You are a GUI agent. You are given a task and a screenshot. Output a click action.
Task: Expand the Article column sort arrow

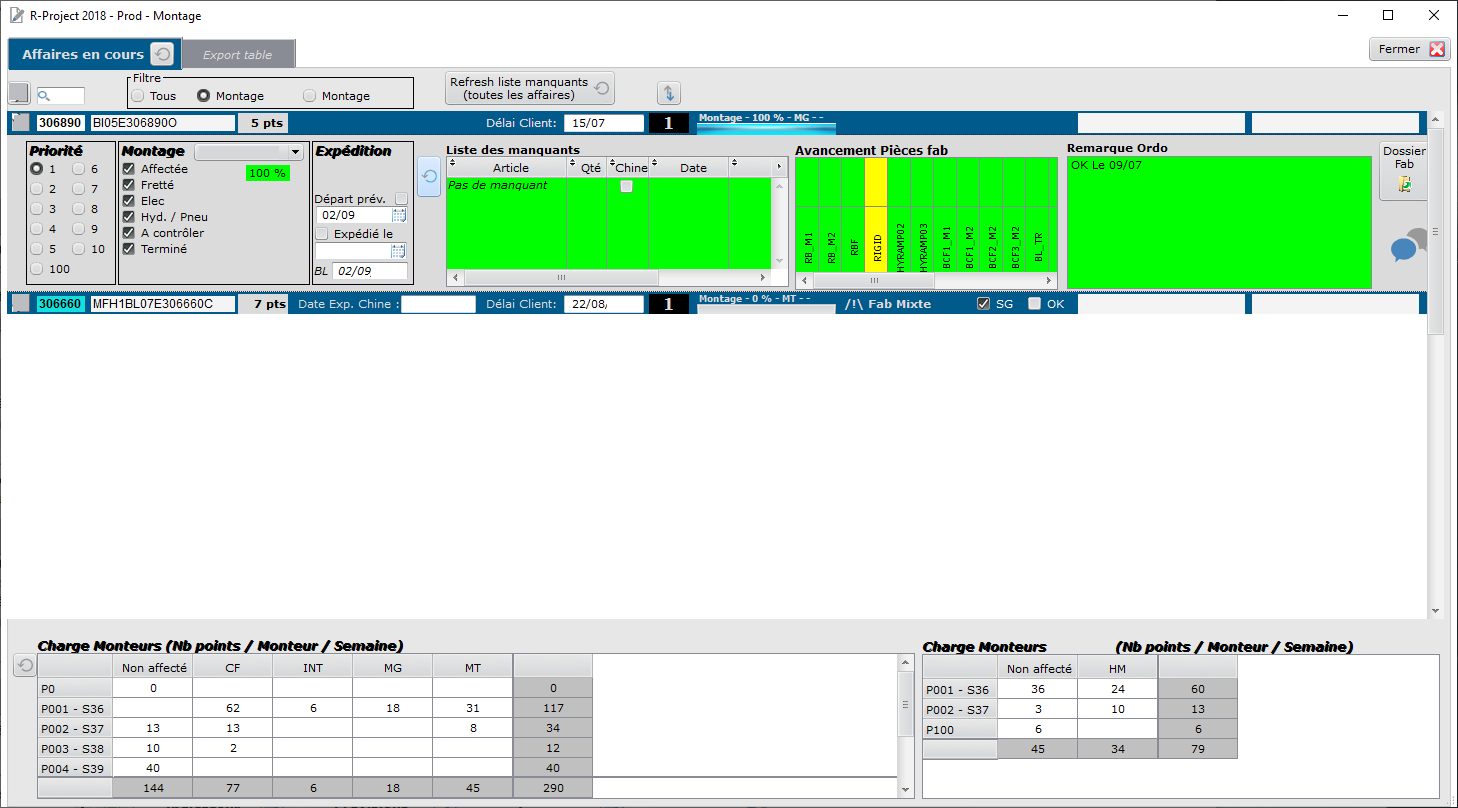pyautogui.click(x=453, y=167)
